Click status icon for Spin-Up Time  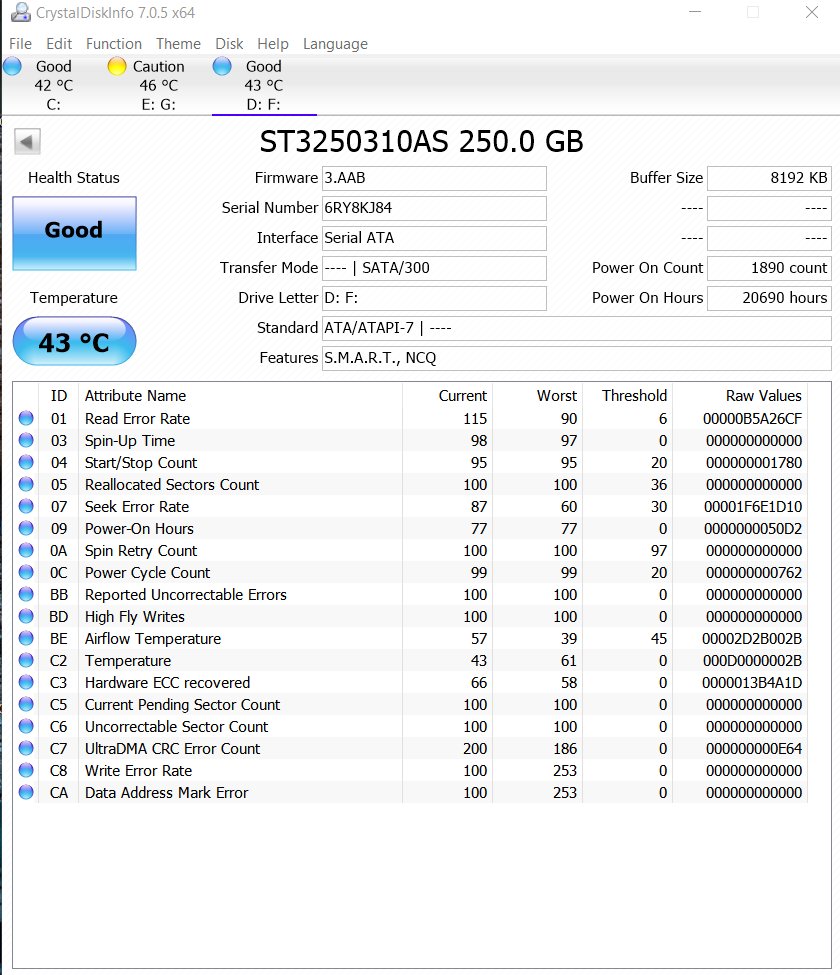coord(26,440)
